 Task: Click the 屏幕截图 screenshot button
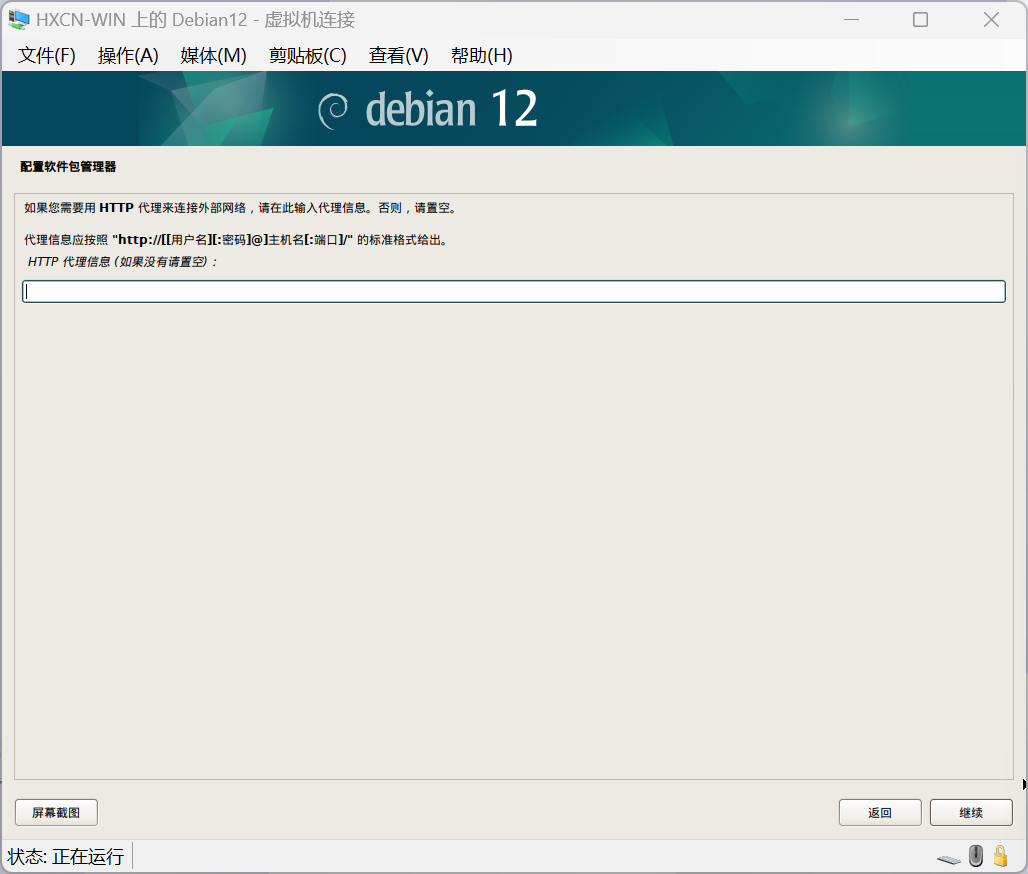tap(56, 812)
